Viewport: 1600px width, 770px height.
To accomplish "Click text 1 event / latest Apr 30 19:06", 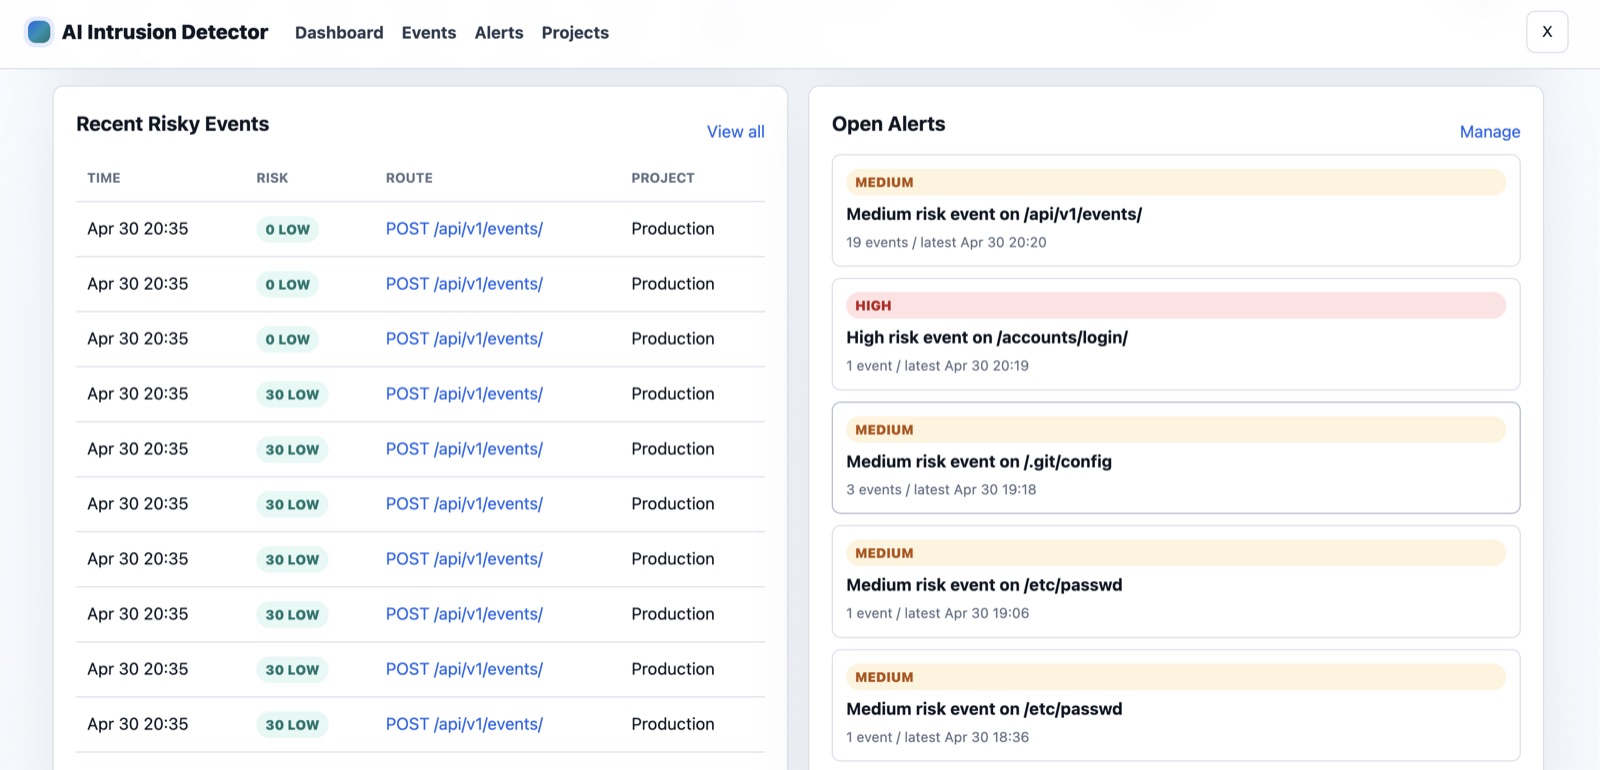I will pos(937,613).
